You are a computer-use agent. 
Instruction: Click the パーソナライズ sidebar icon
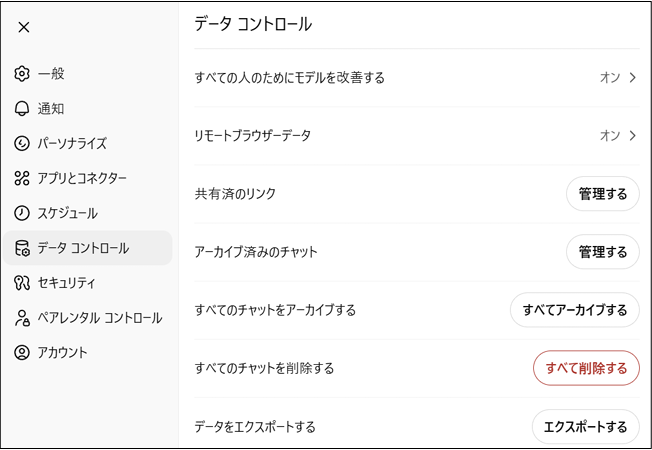[22, 144]
